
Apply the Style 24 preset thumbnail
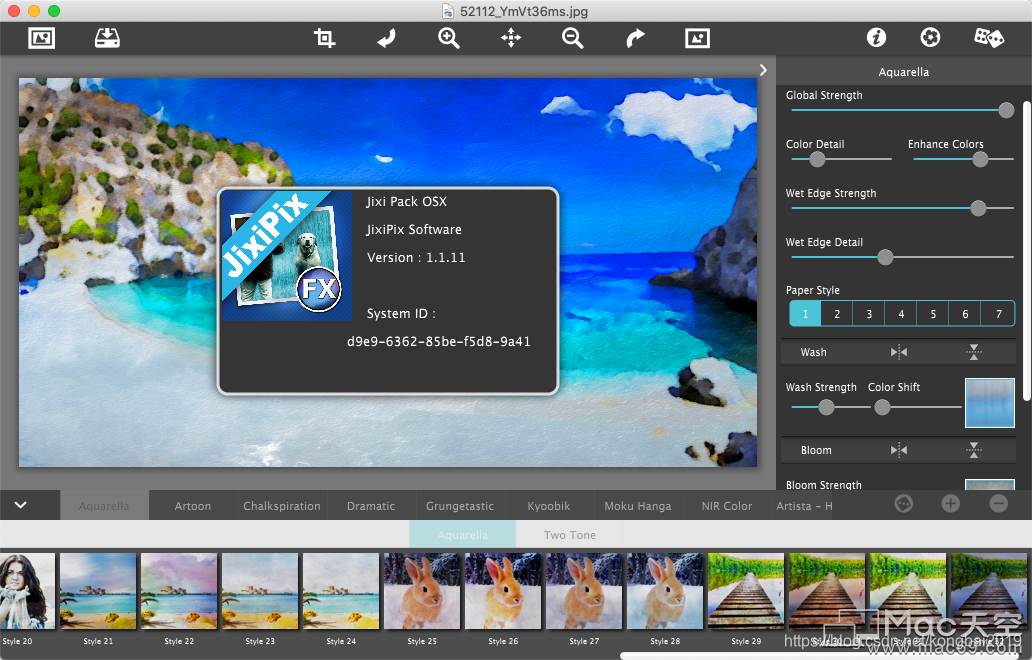(341, 591)
